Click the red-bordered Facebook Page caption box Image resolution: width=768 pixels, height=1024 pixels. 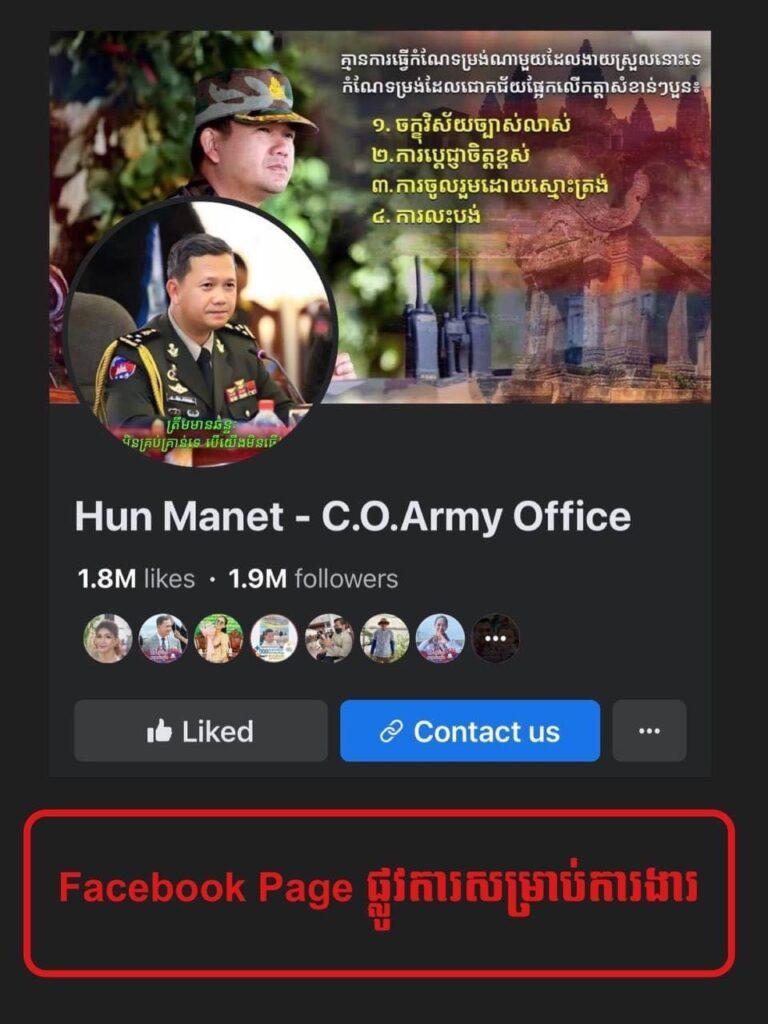pyautogui.click(x=379, y=893)
